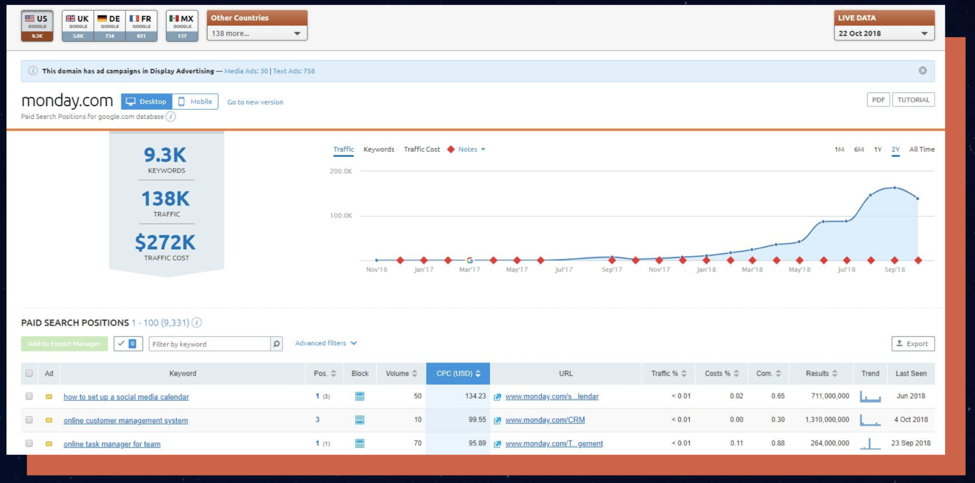975x483 pixels.
Task: Click info icon beside google.com database text
Action: 171,116
